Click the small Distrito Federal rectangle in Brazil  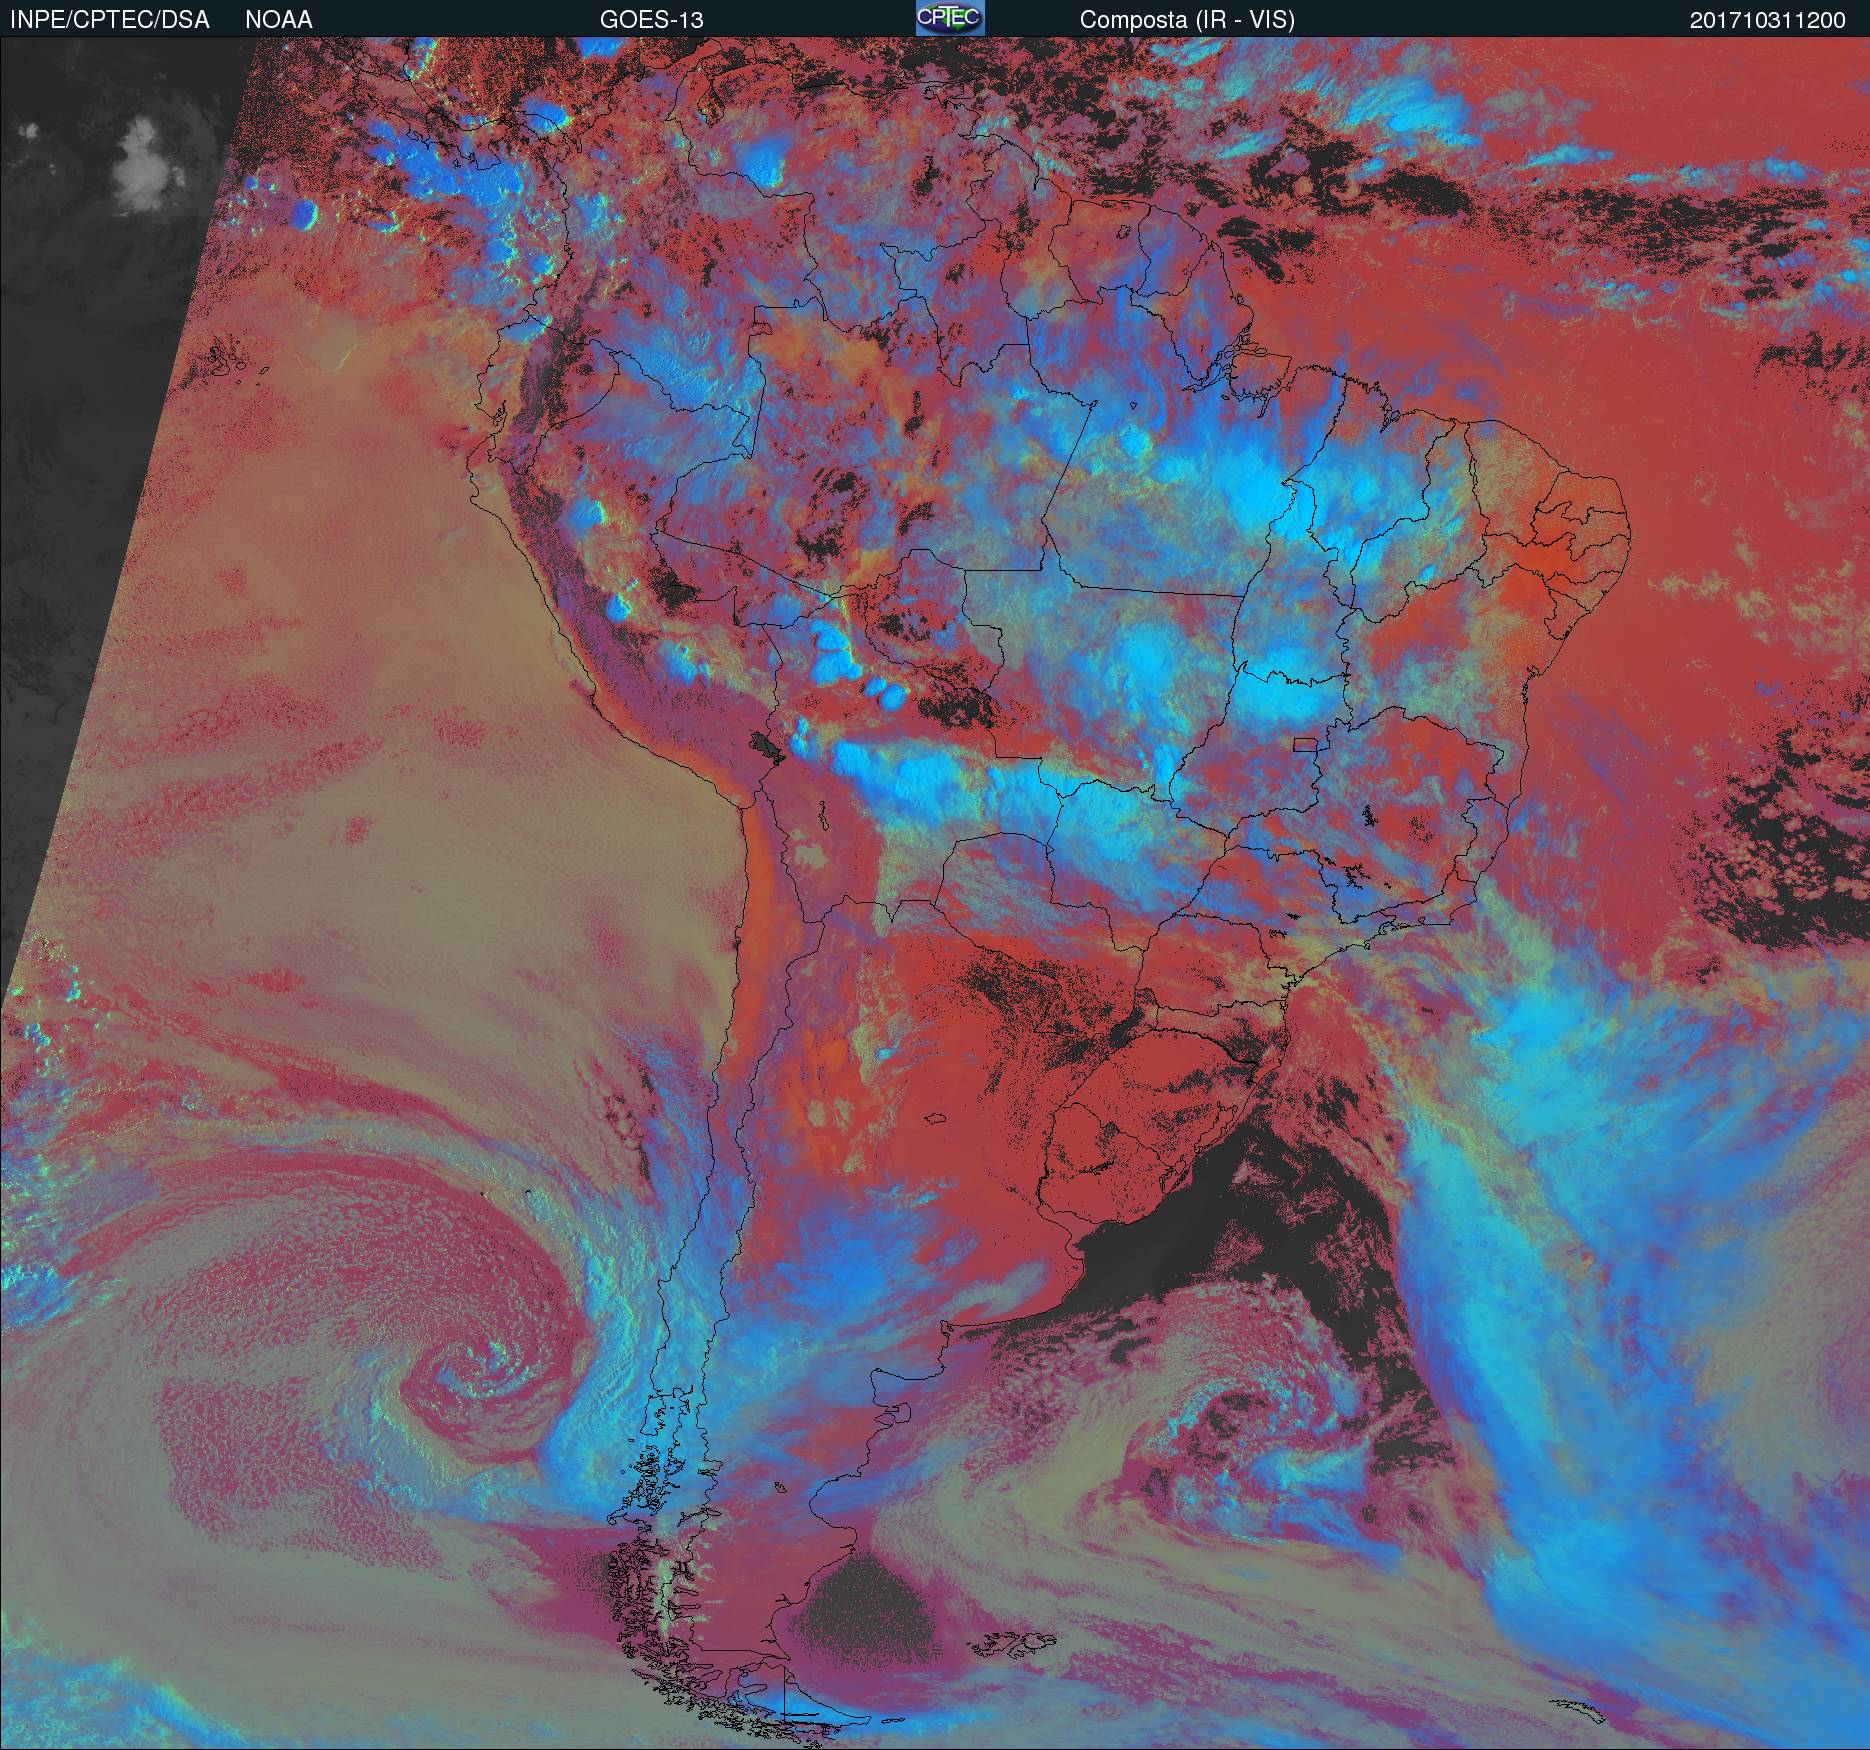[1305, 743]
